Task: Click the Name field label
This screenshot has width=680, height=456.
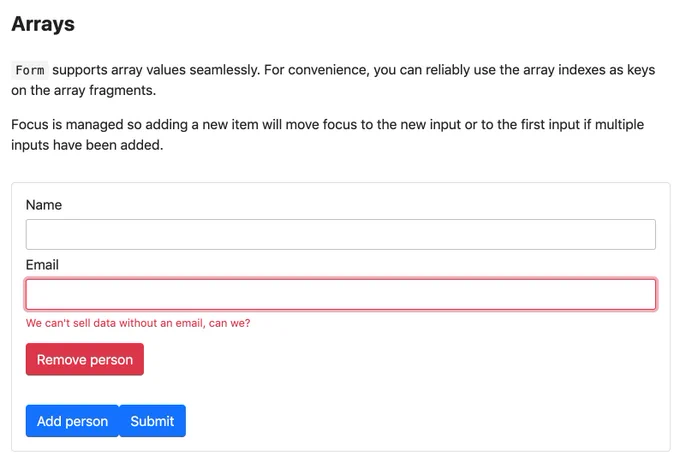Action: coord(44,205)
